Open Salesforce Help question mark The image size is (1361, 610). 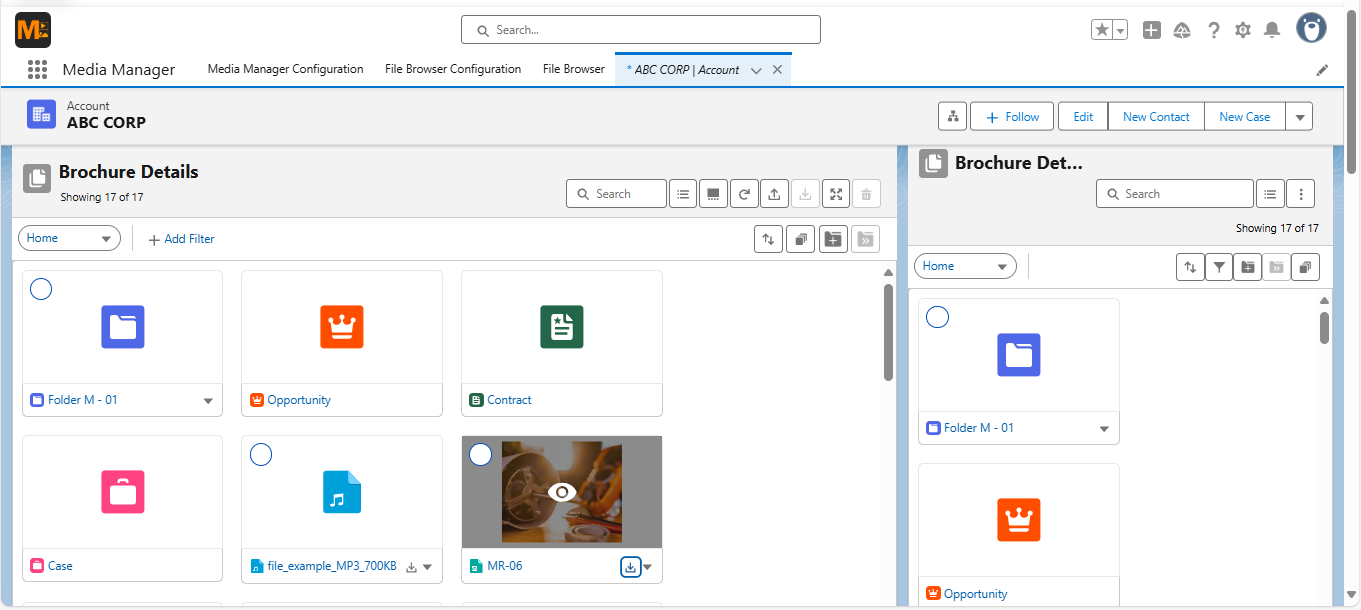click(x=1213, y=30)
